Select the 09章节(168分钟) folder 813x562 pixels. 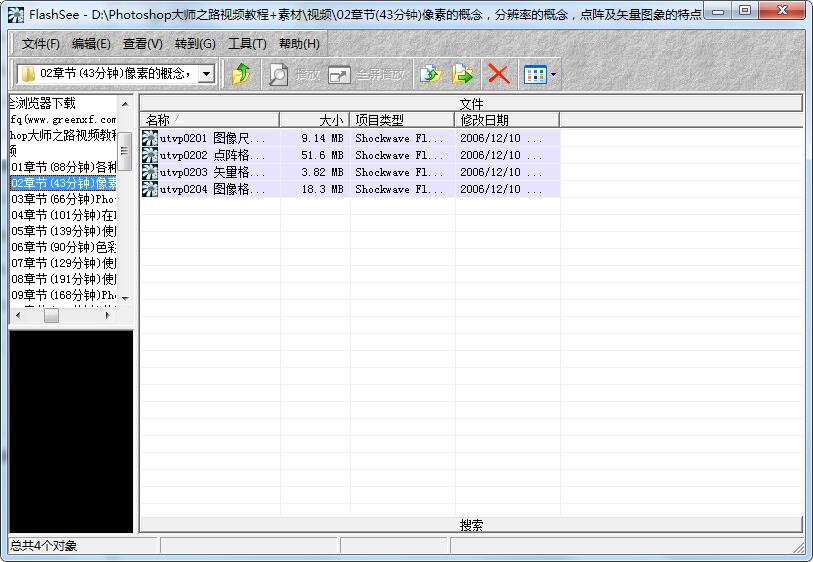tap(64, 295)
